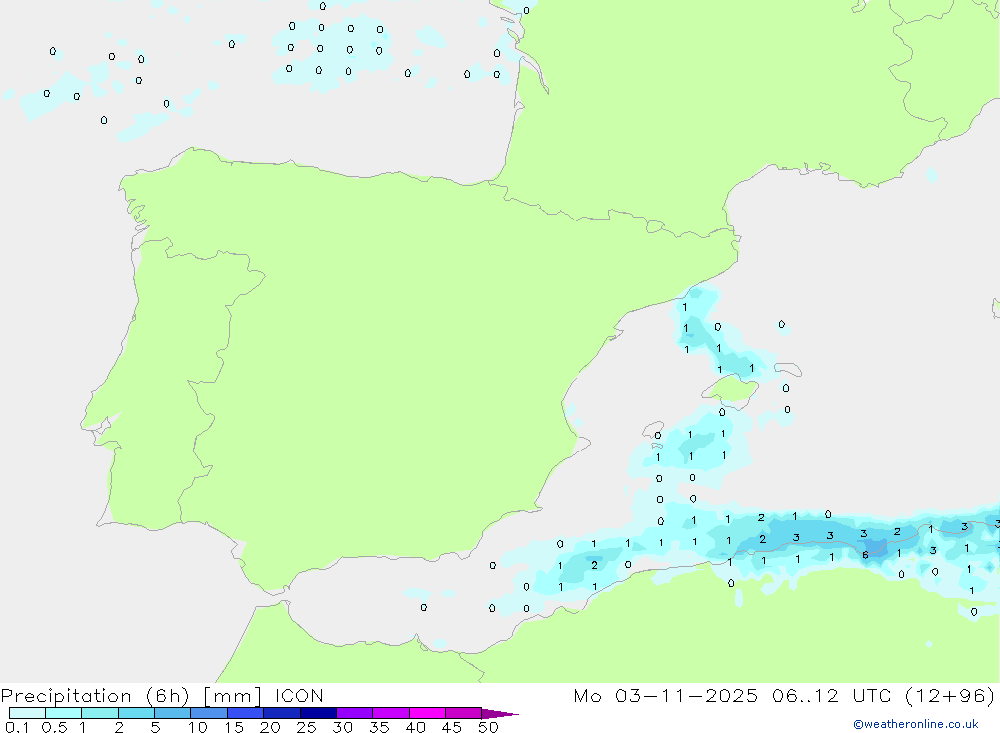
Task: Click the "40" legend scale label
Action: click(416, 727)
